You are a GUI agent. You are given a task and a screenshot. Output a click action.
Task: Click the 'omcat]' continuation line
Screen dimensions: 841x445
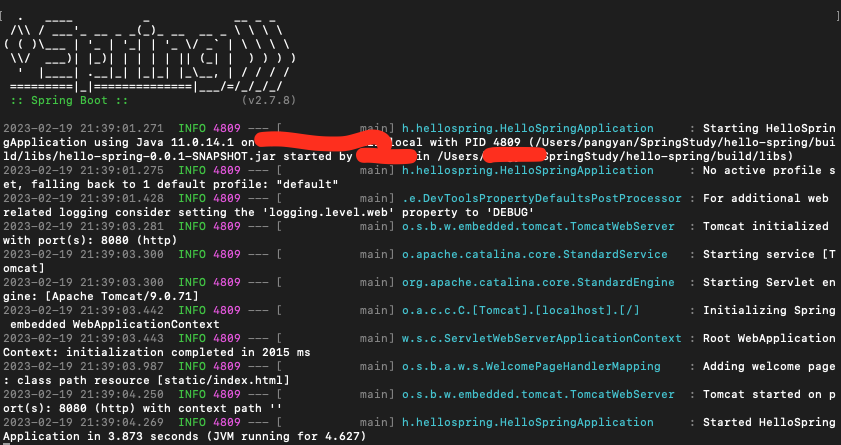click(x=24, y=268)
